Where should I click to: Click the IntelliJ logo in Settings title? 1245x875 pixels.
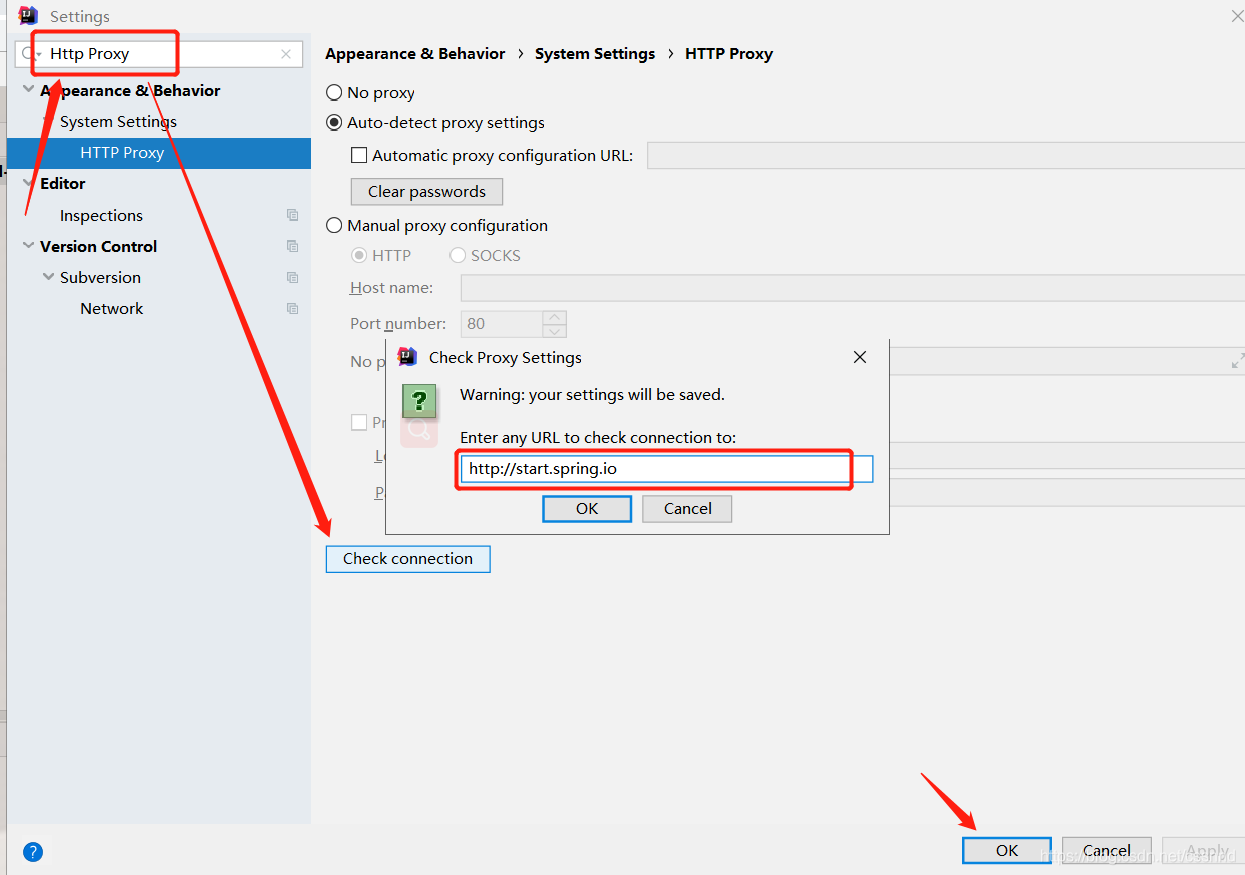pos(29,16)
